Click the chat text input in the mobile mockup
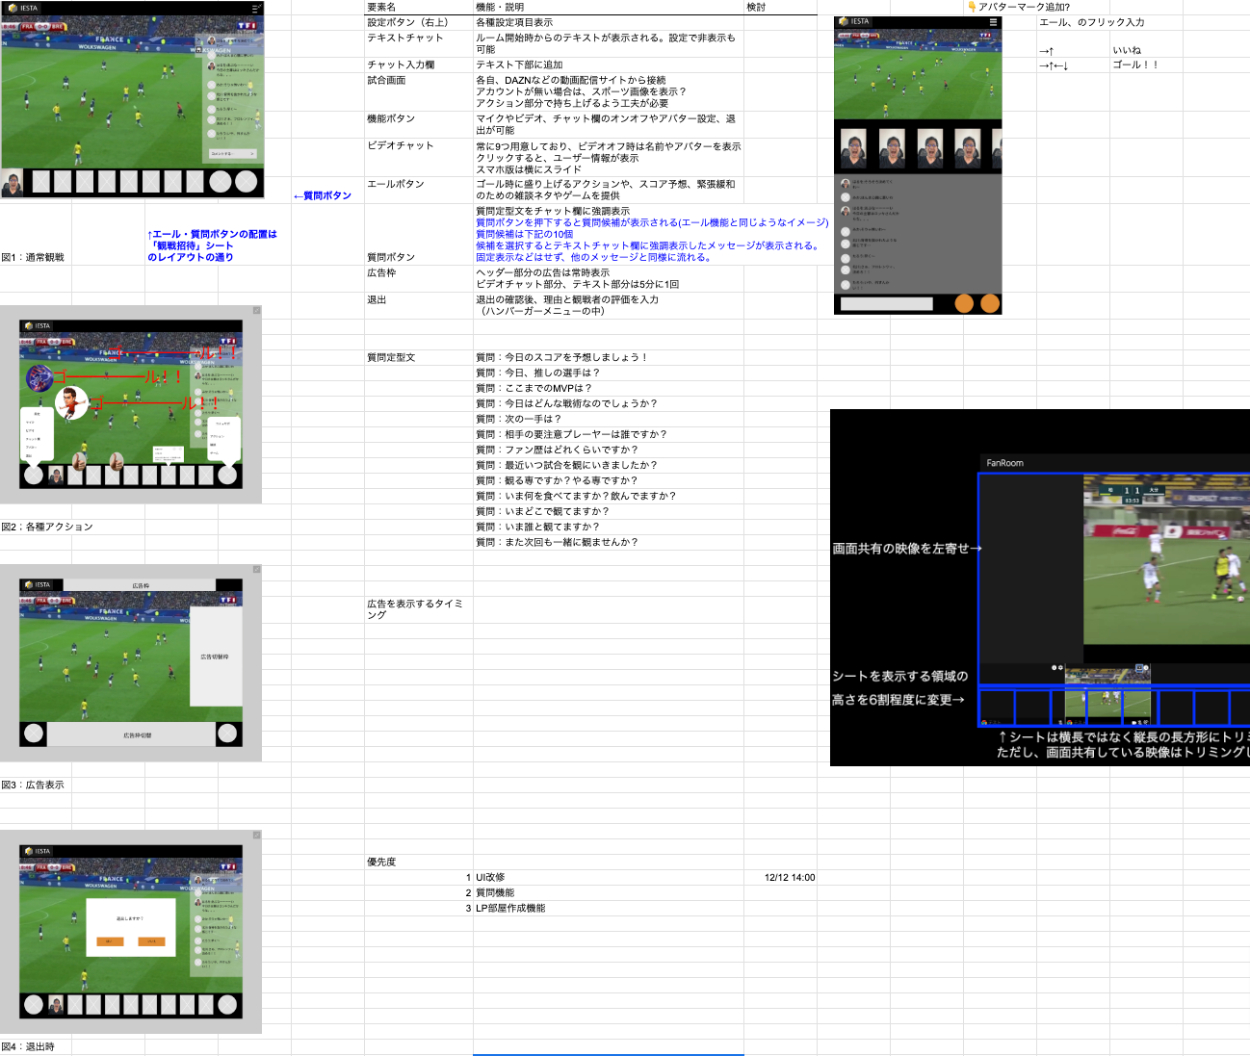This screenshot has height=1056, width=1250. pos(886,304)
